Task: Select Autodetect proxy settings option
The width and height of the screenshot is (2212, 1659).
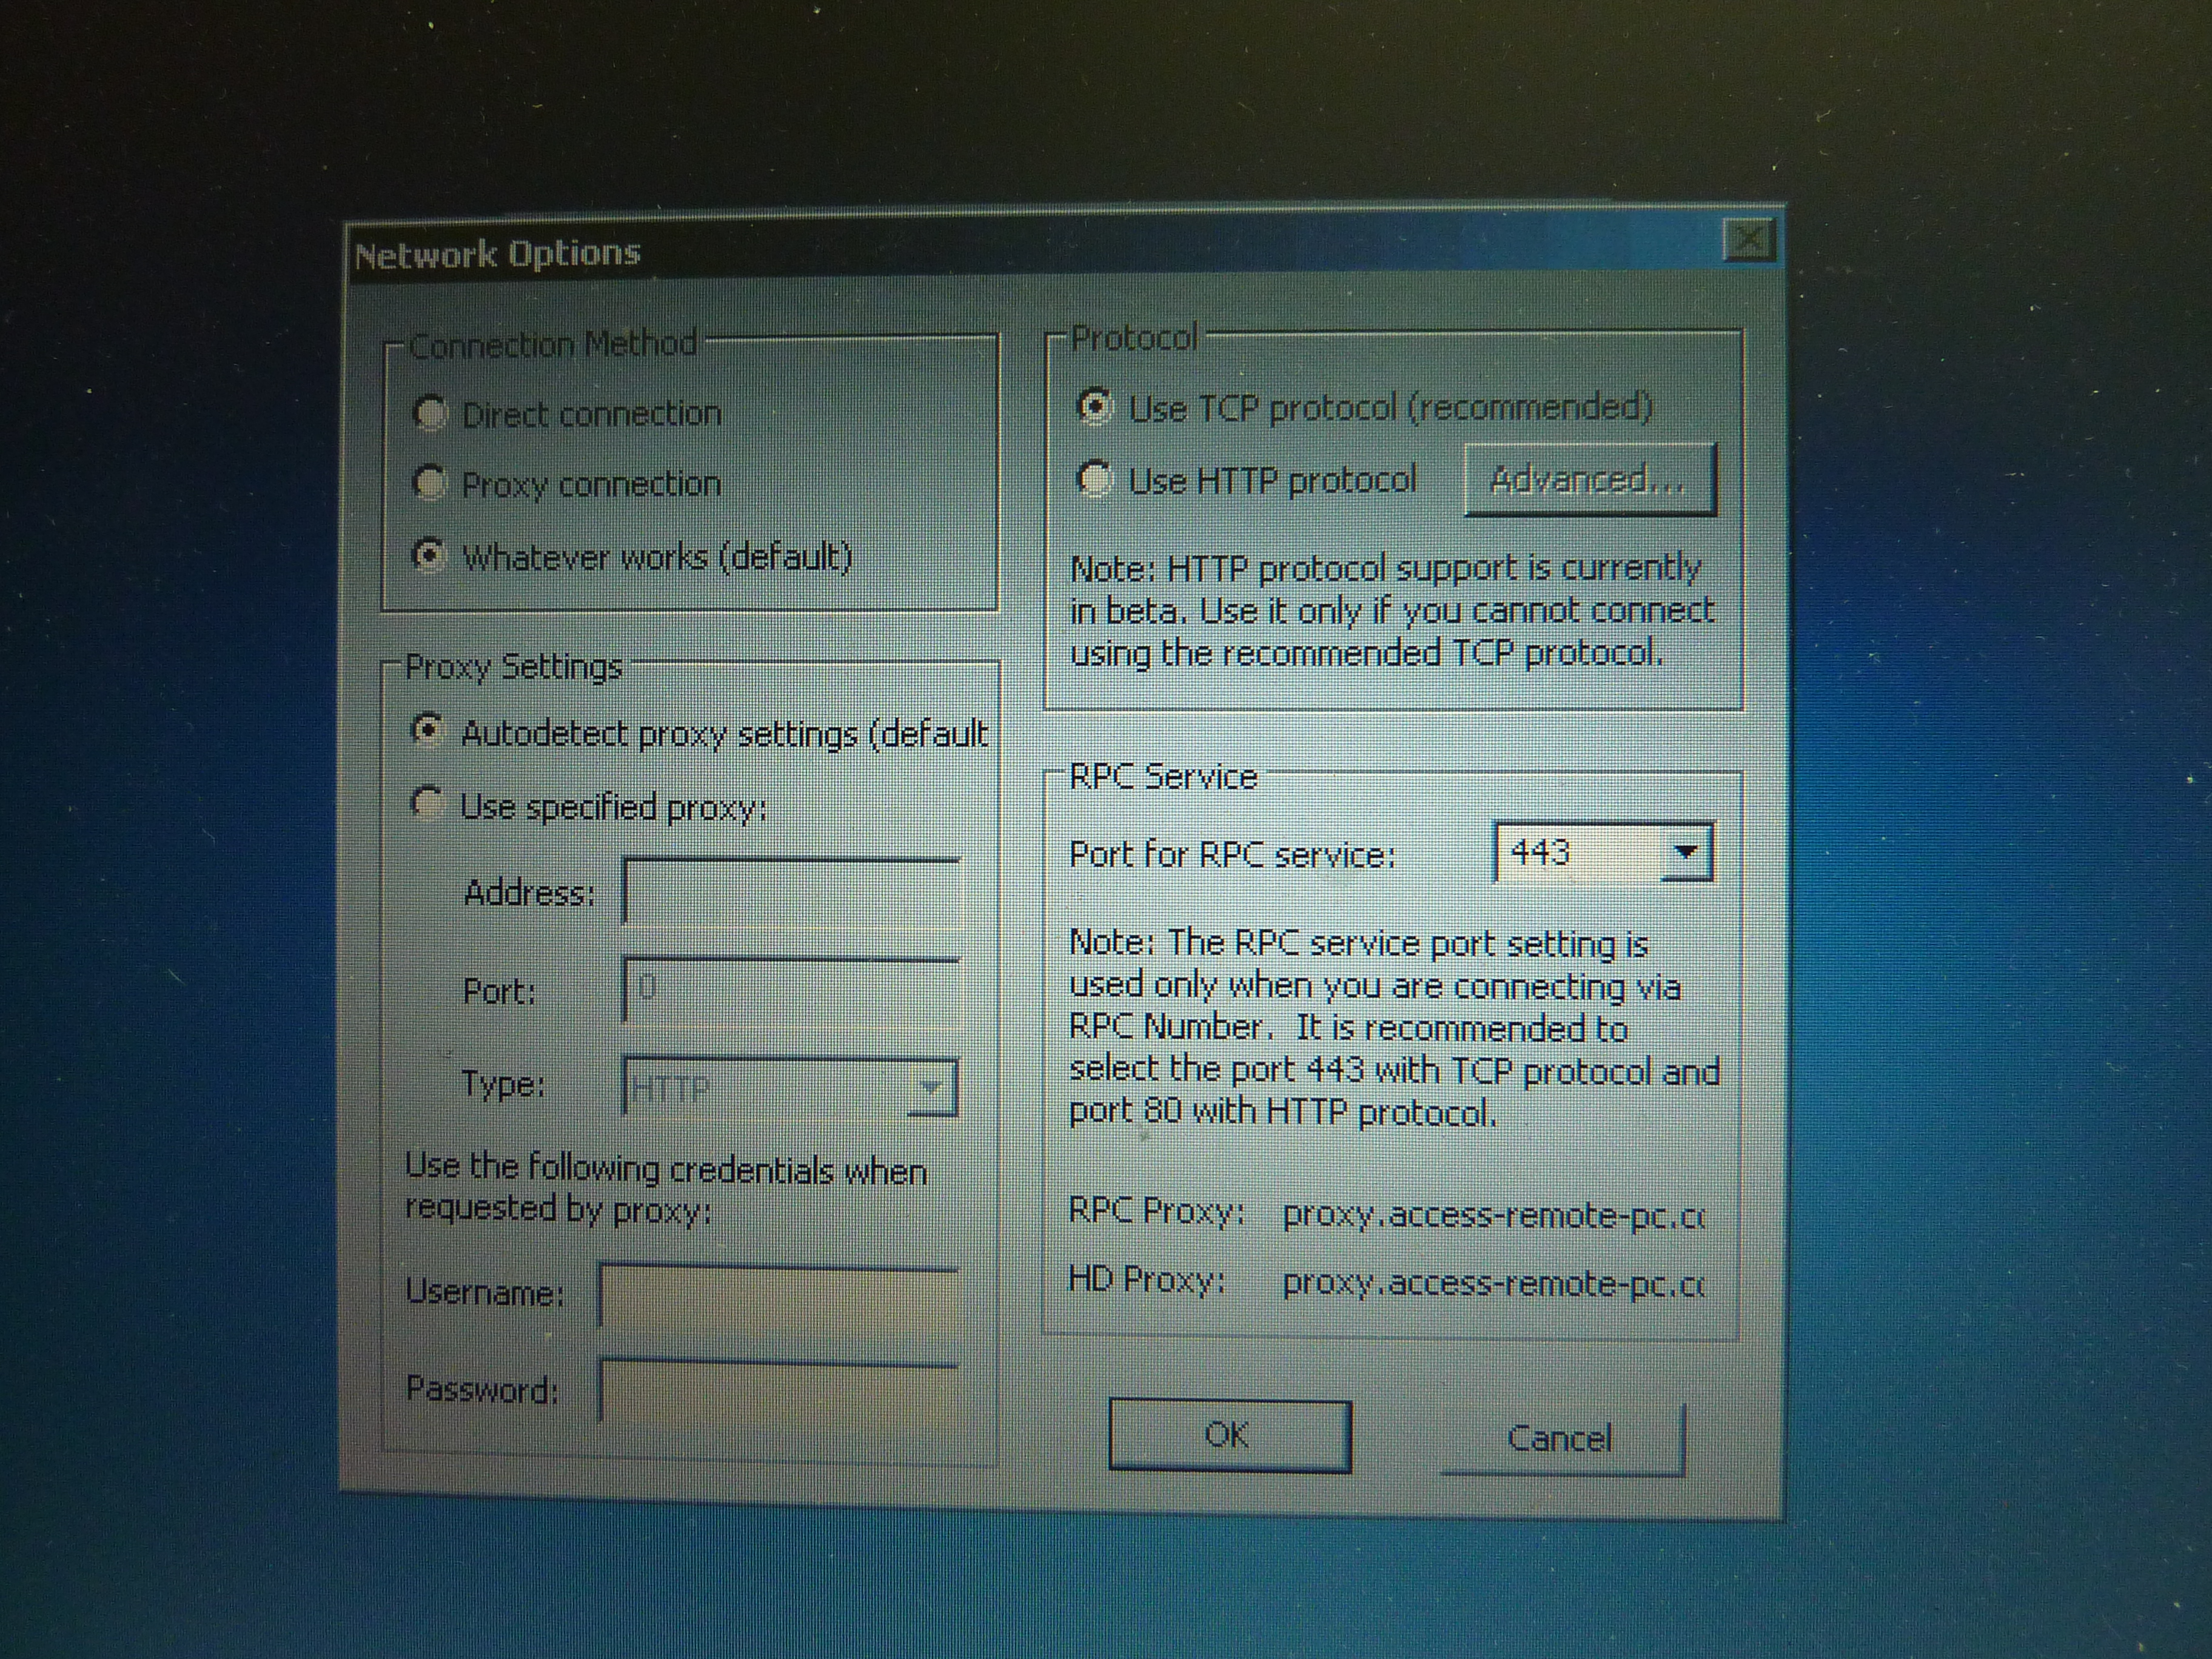Action: tap(428, 731)
